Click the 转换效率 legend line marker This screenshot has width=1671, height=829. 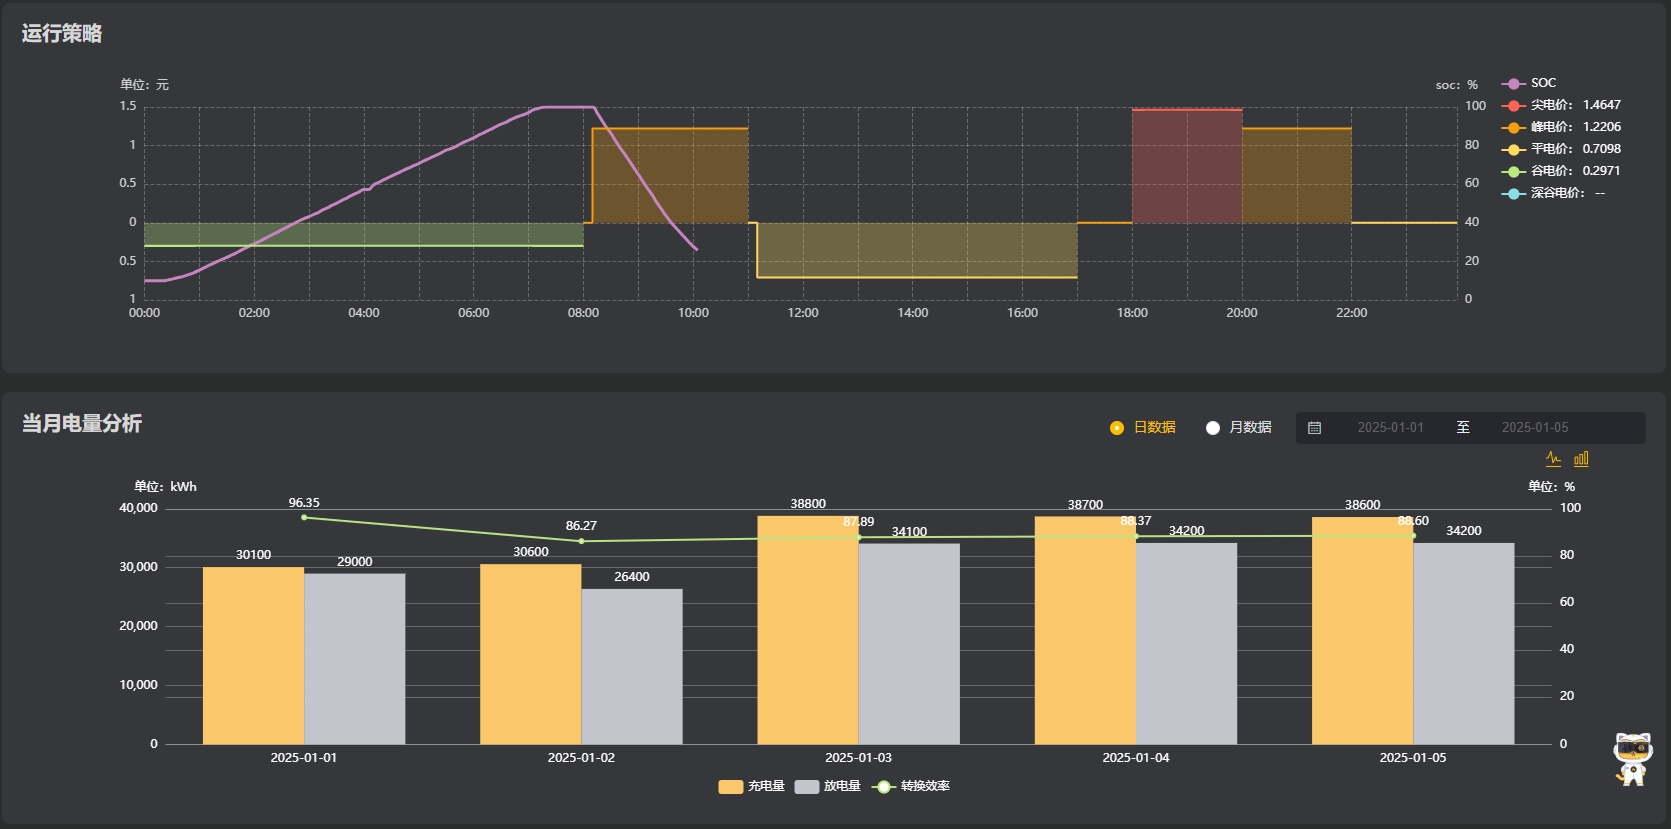point(883,787)
